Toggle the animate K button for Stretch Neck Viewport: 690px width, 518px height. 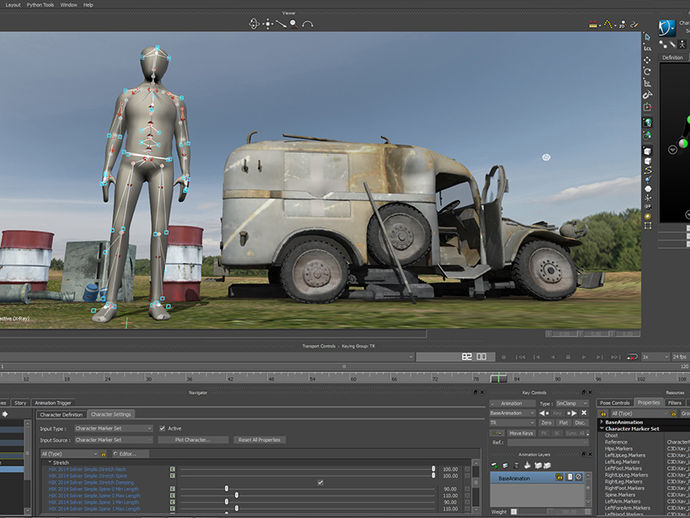[x=172, y=469]
